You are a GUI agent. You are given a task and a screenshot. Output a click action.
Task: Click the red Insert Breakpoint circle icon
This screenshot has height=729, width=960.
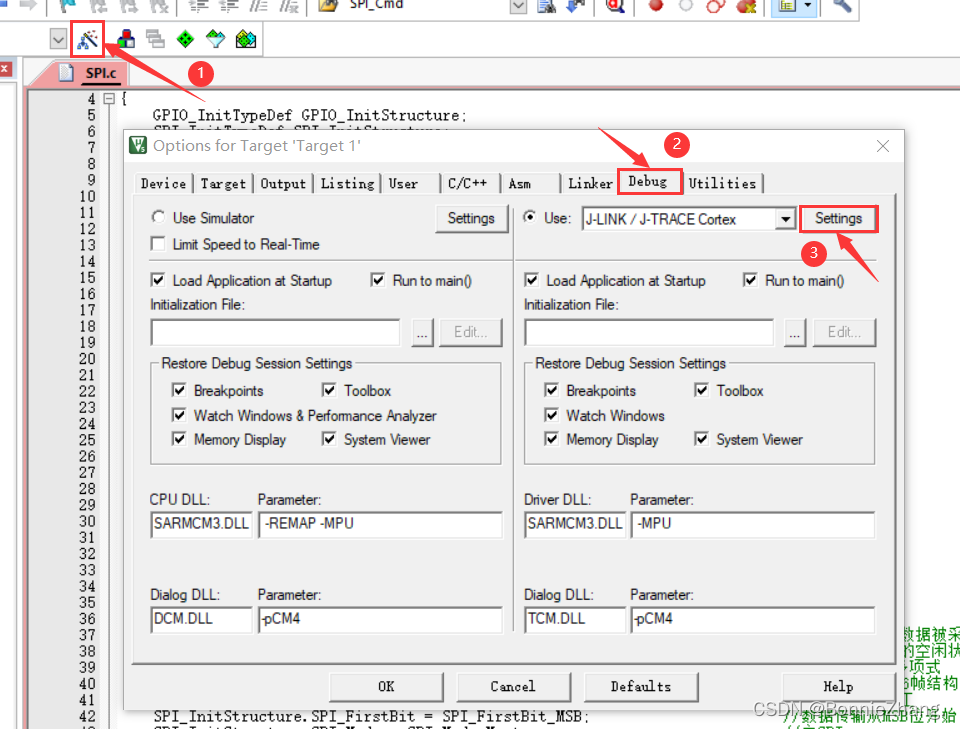click(656, 6)
